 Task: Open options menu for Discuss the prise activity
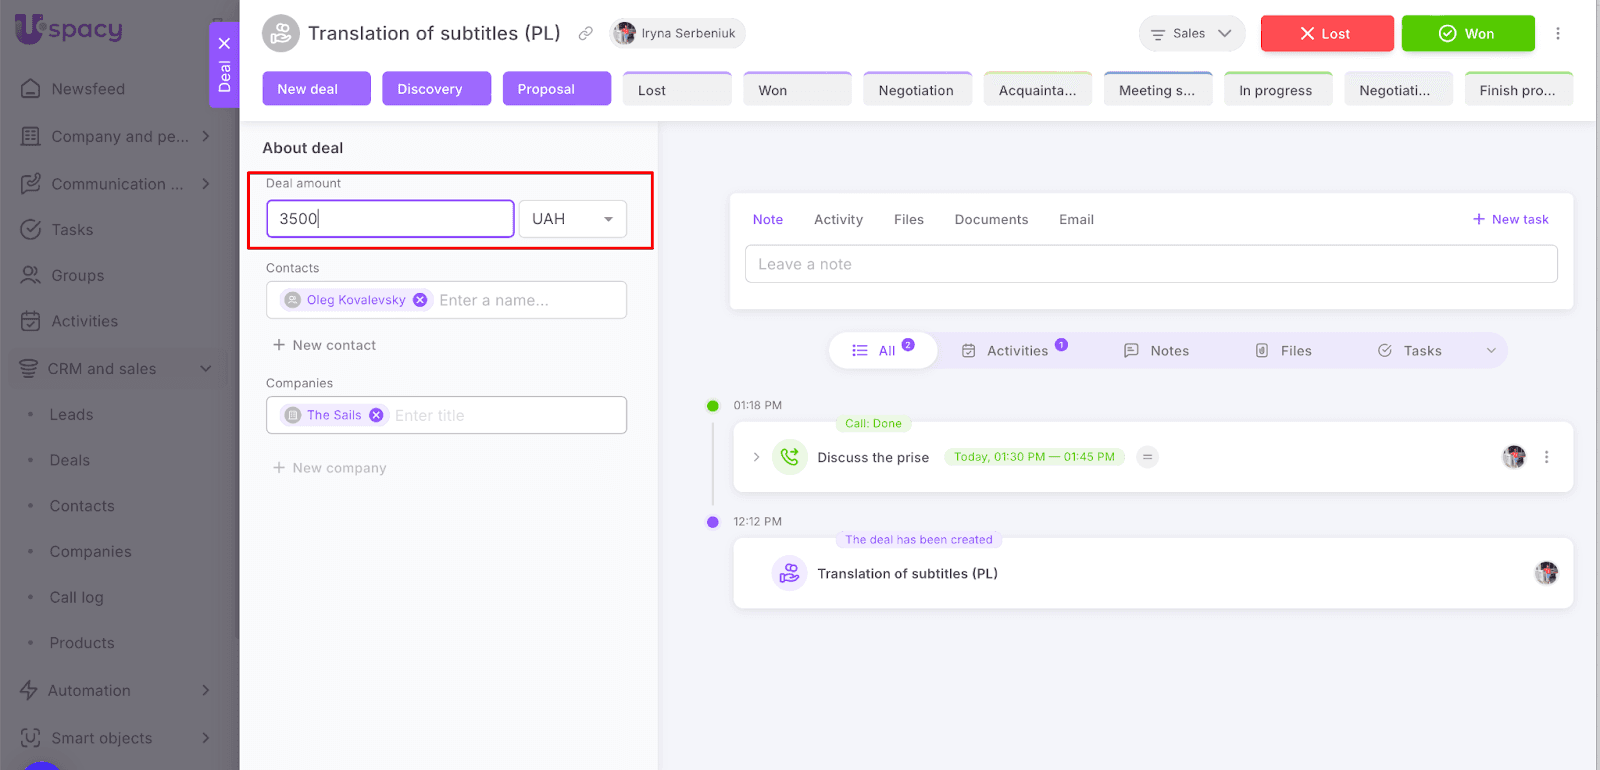click(1546, 457)
